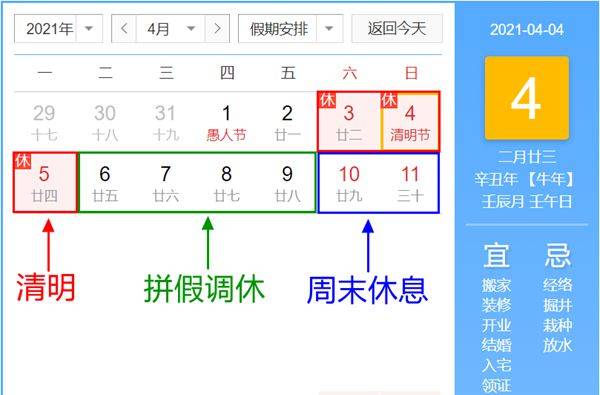Open the 2021年 year dropdown
The image size is (600, 395).
(x=58, y=29)
